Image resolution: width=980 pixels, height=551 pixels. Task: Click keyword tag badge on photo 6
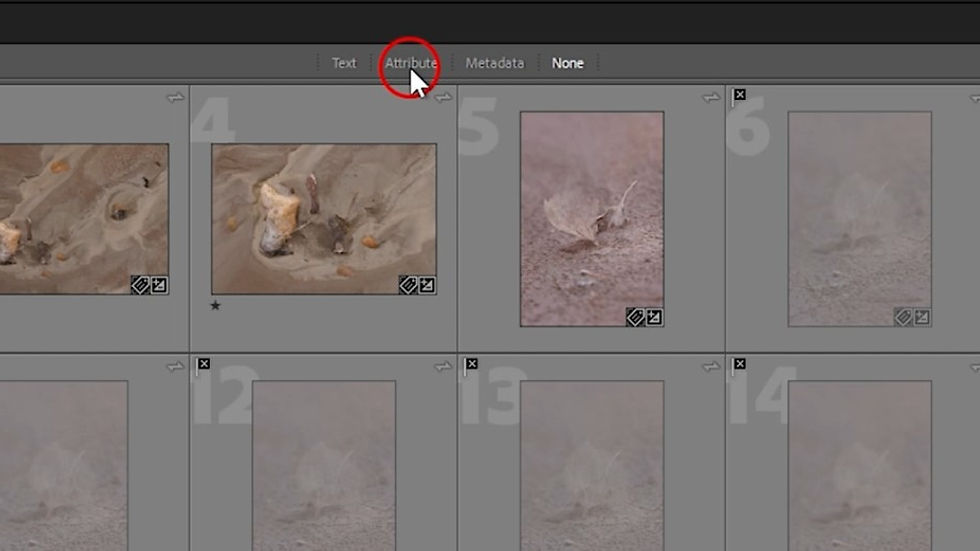coord(903,317)
